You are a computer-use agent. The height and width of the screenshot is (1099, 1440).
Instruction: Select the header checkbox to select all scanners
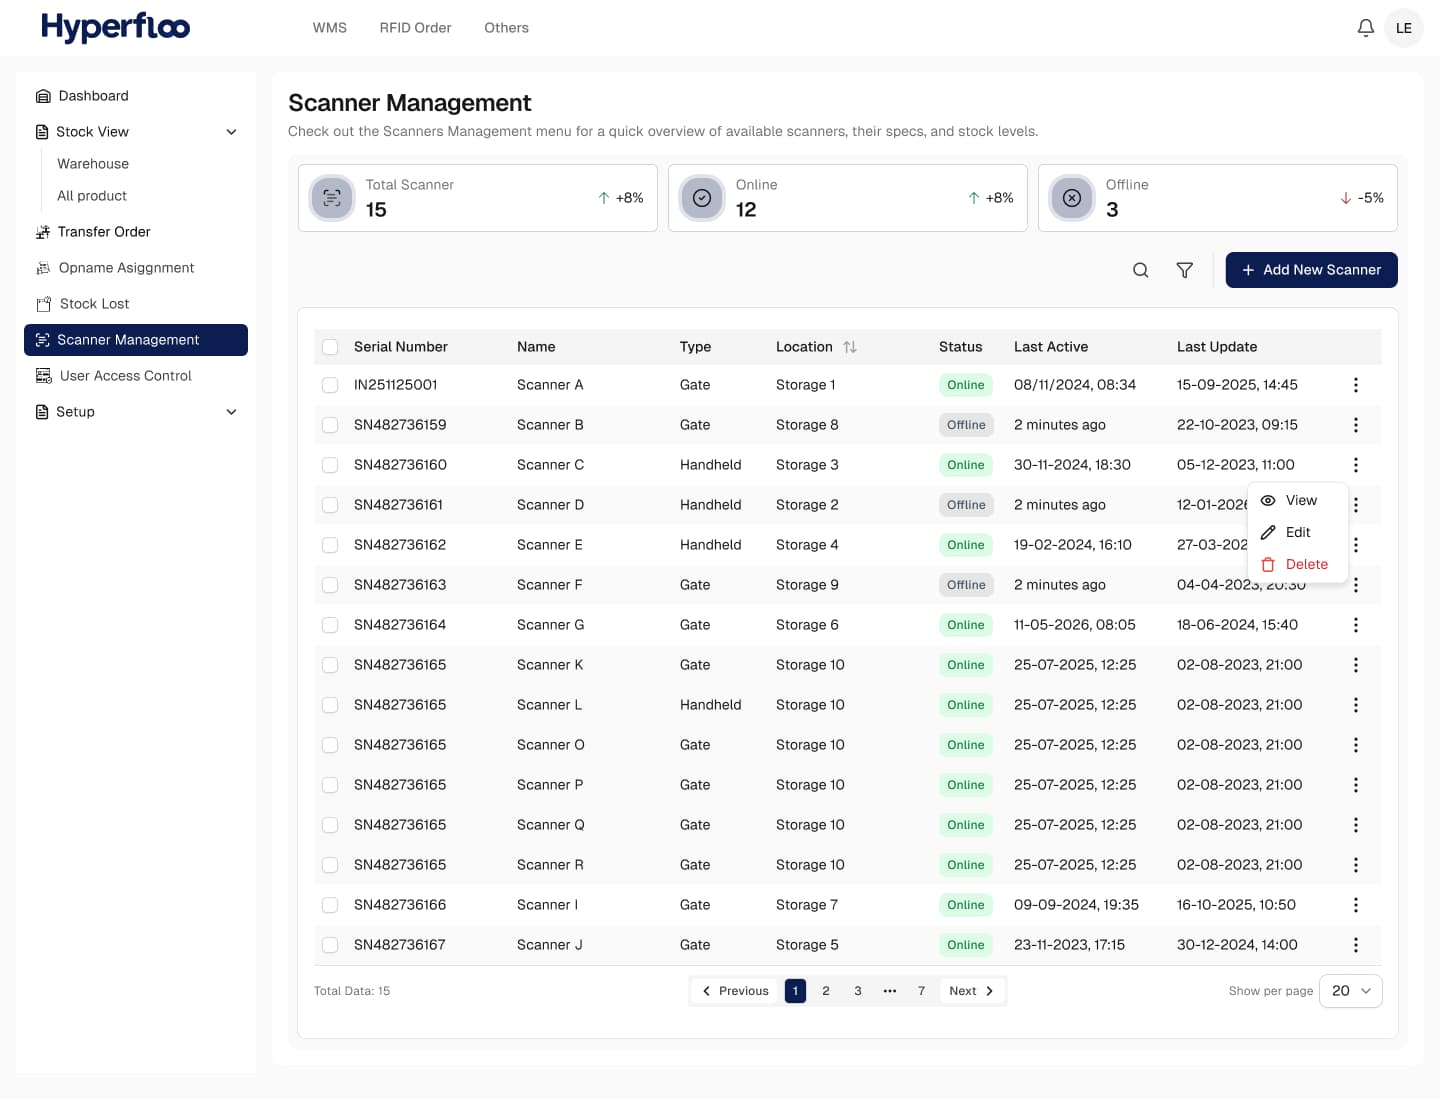pos(330,347)
